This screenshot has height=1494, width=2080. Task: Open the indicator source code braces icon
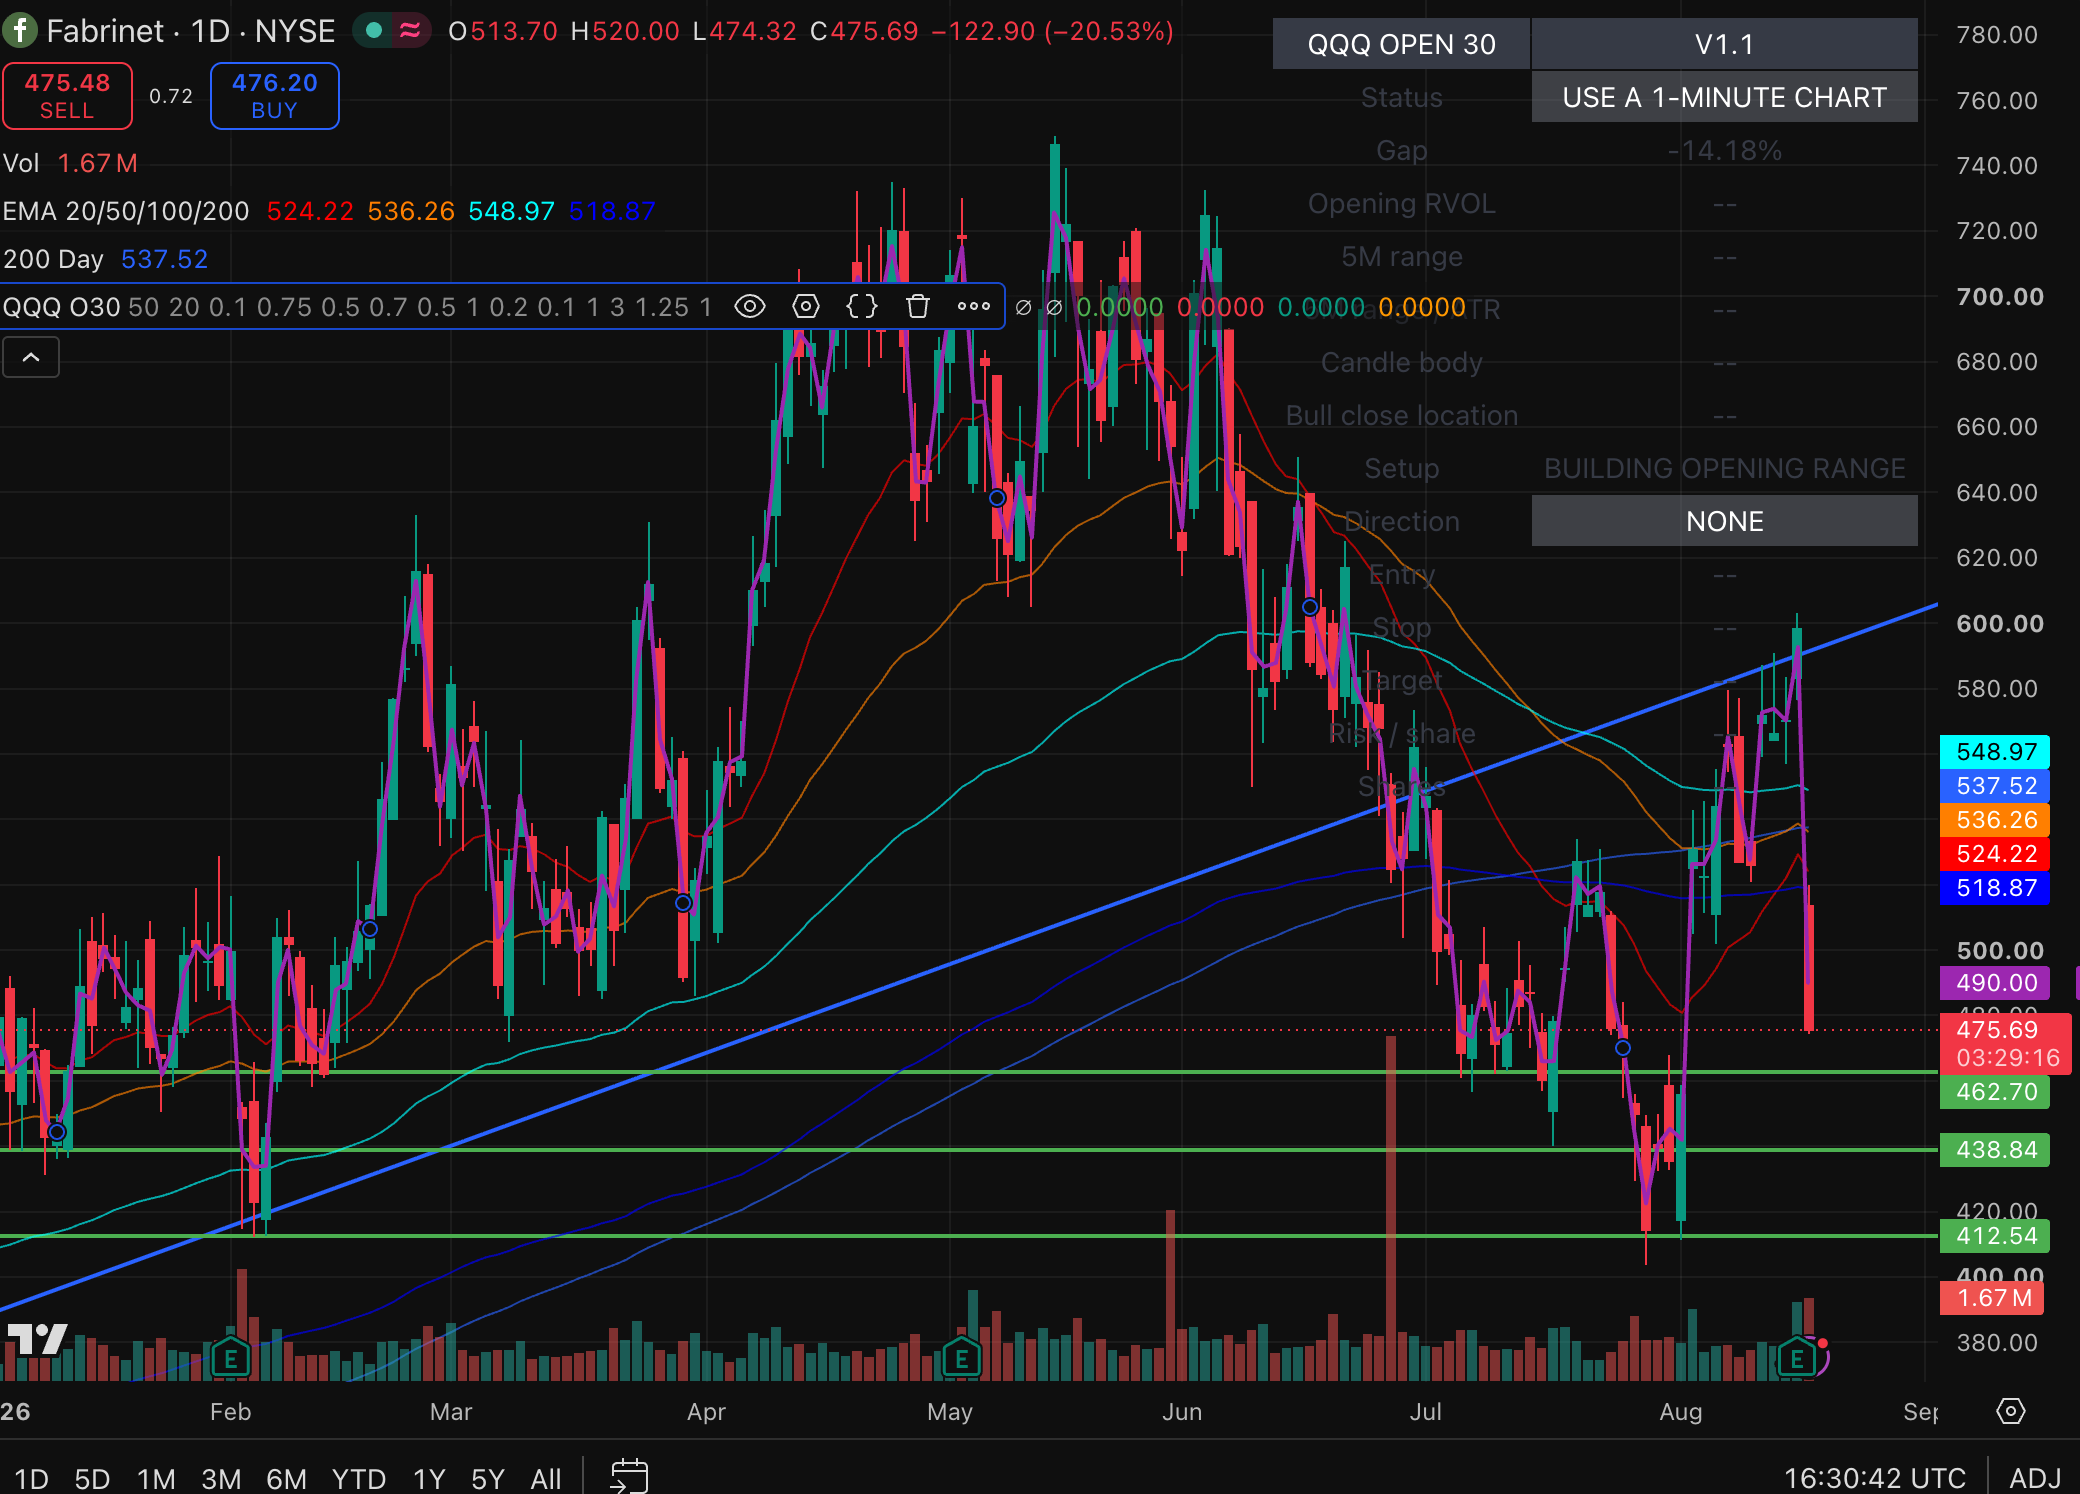click(862, 307)
